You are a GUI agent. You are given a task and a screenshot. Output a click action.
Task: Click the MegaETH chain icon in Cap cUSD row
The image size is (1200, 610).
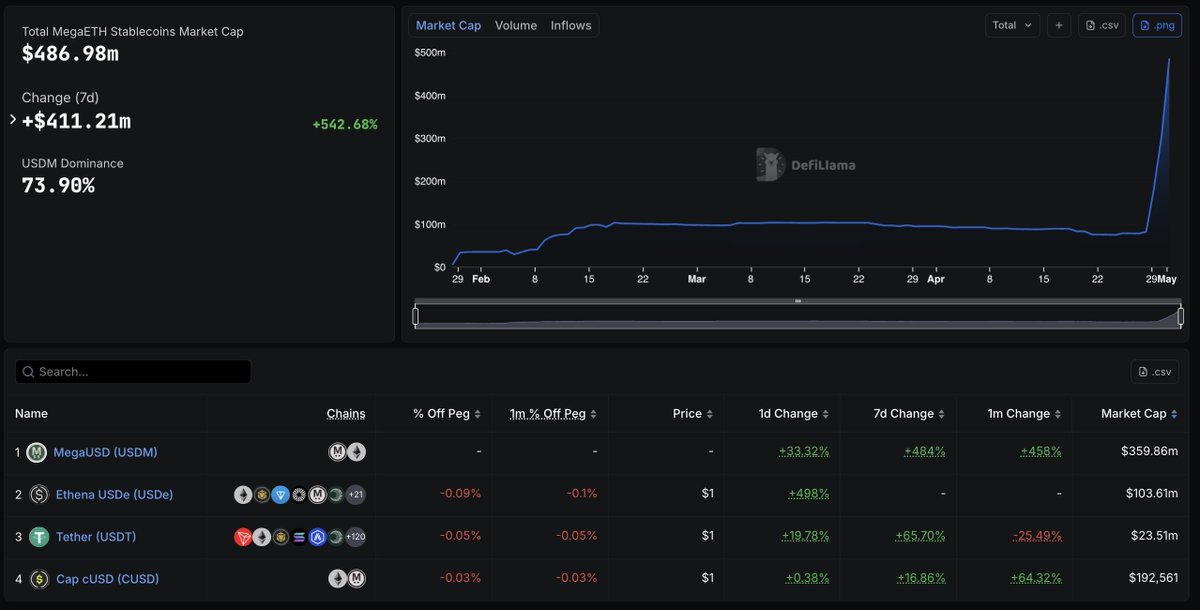[x=356, y=579]
